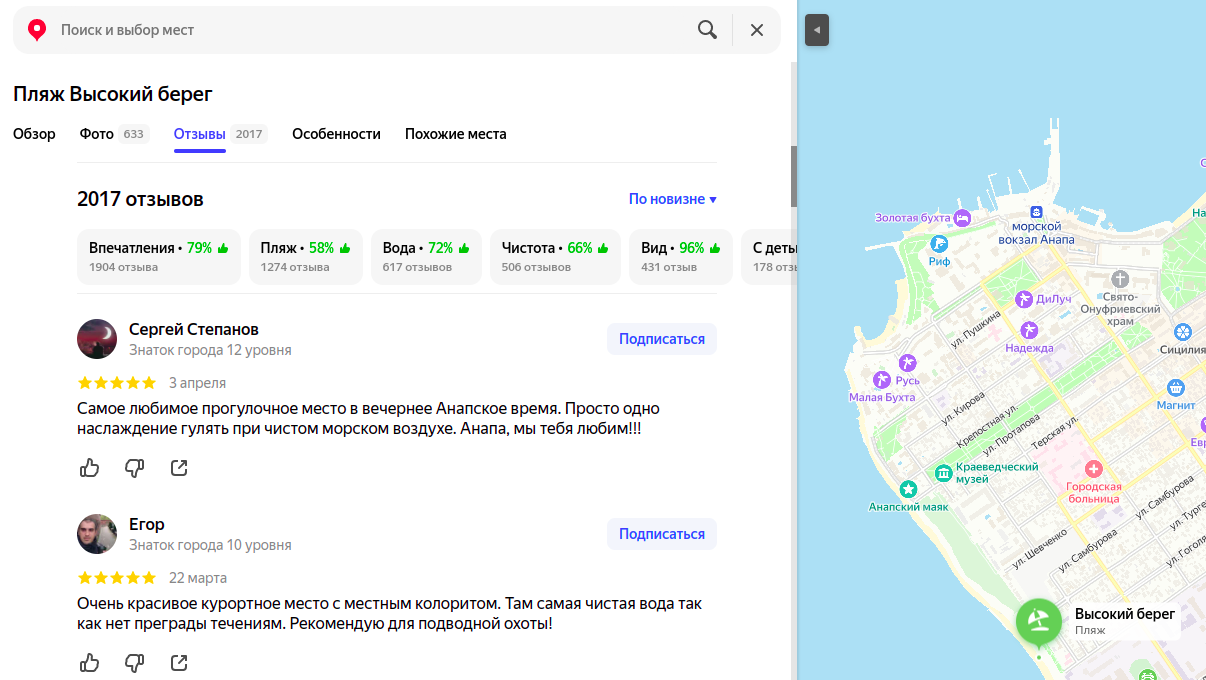This screenshot has height=680, width=1206.
Task: Click ДиЛуч beach marker on map
Action: [x=1023, y=299]
